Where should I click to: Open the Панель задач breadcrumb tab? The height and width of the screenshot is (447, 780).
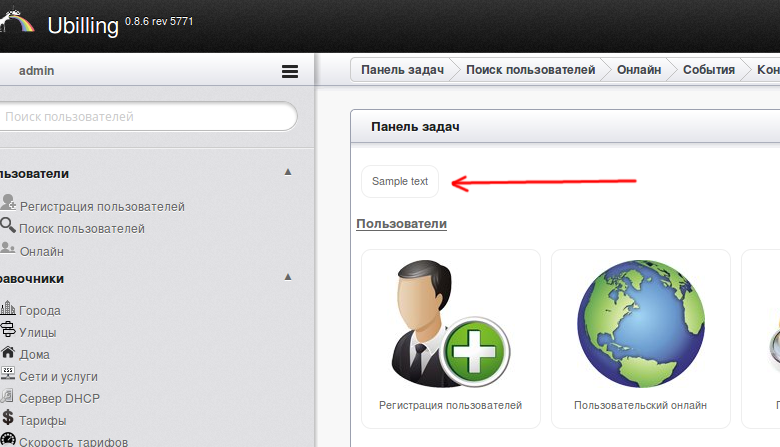point(401,69)
